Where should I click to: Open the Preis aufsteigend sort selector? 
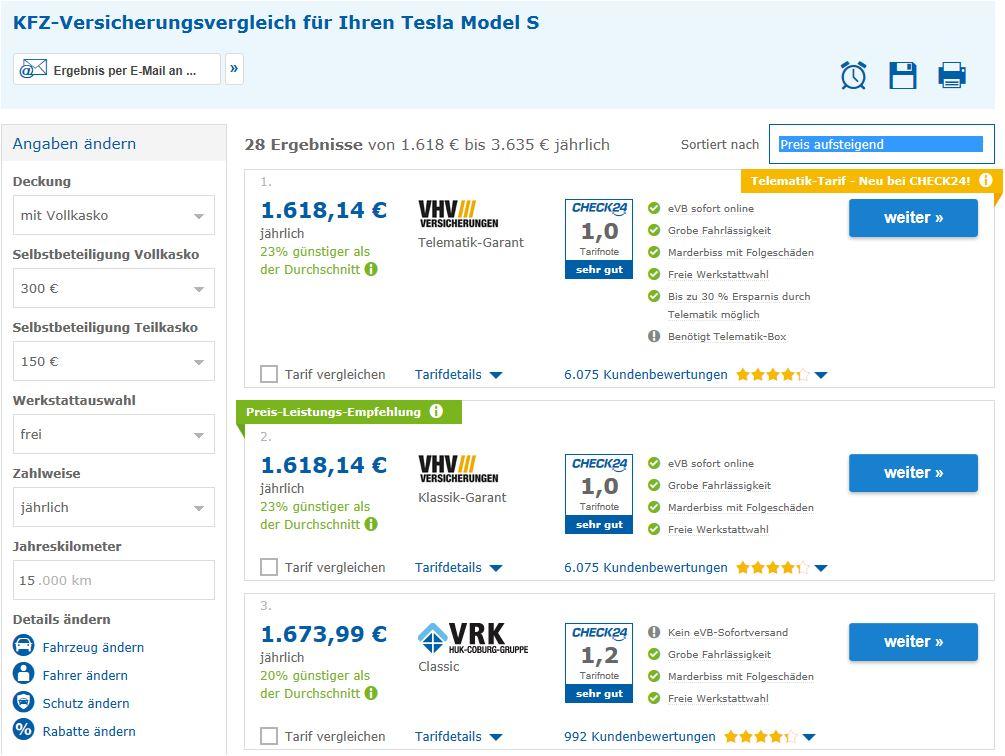[x=881, y=144]
